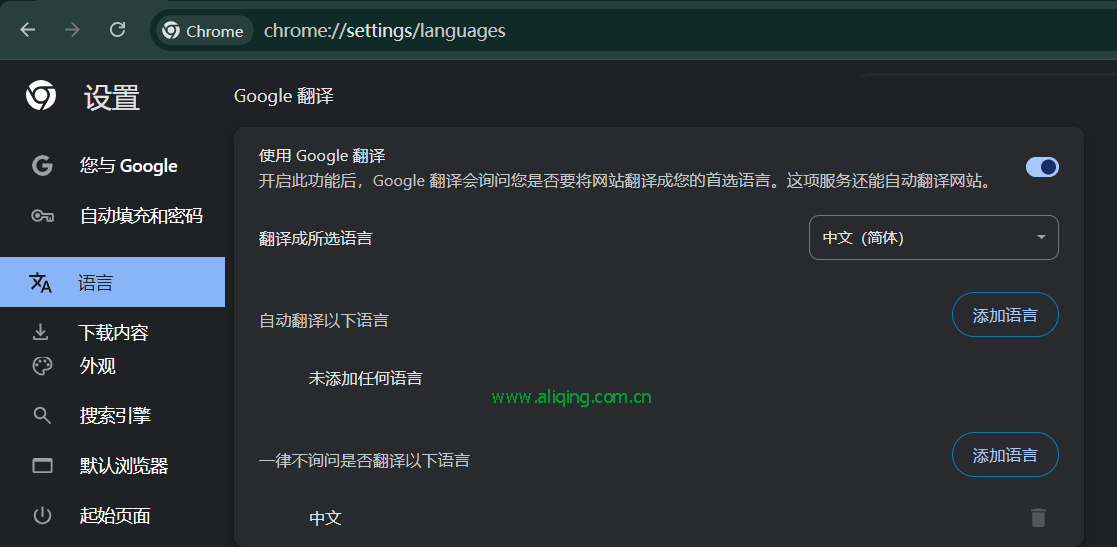The image size is (1117, 547).
Task: Open 下载内容 settings section
Action: [x=113, y=333]
